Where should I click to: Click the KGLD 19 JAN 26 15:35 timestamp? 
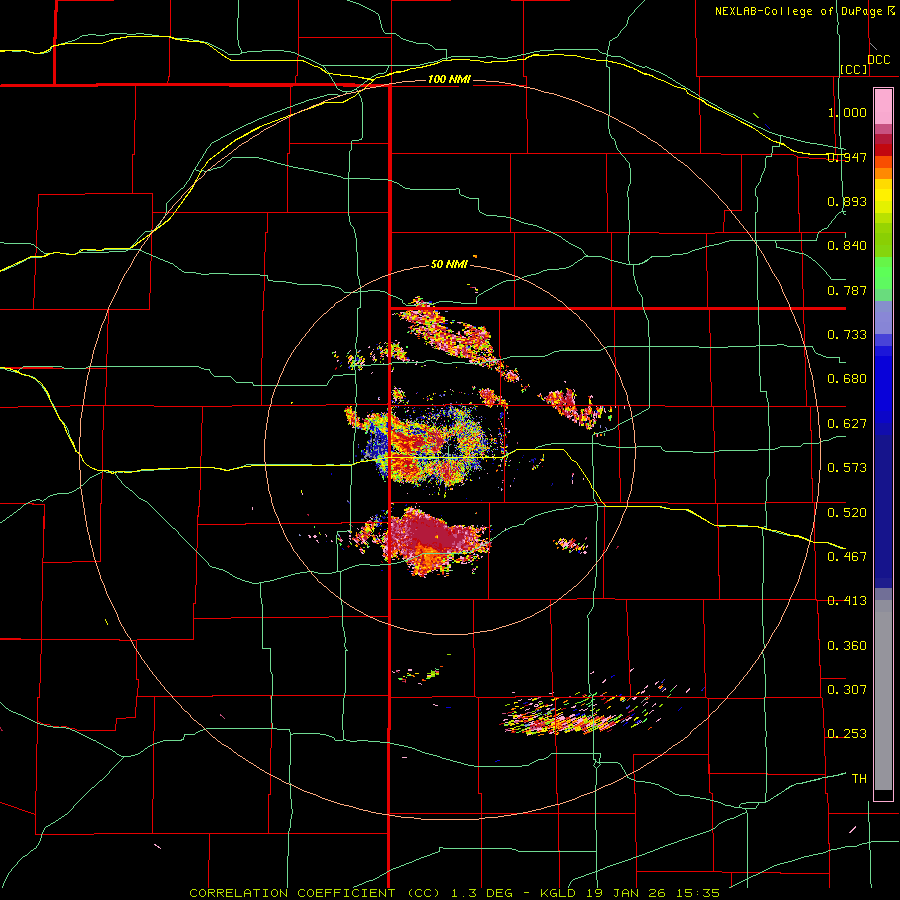630,893
